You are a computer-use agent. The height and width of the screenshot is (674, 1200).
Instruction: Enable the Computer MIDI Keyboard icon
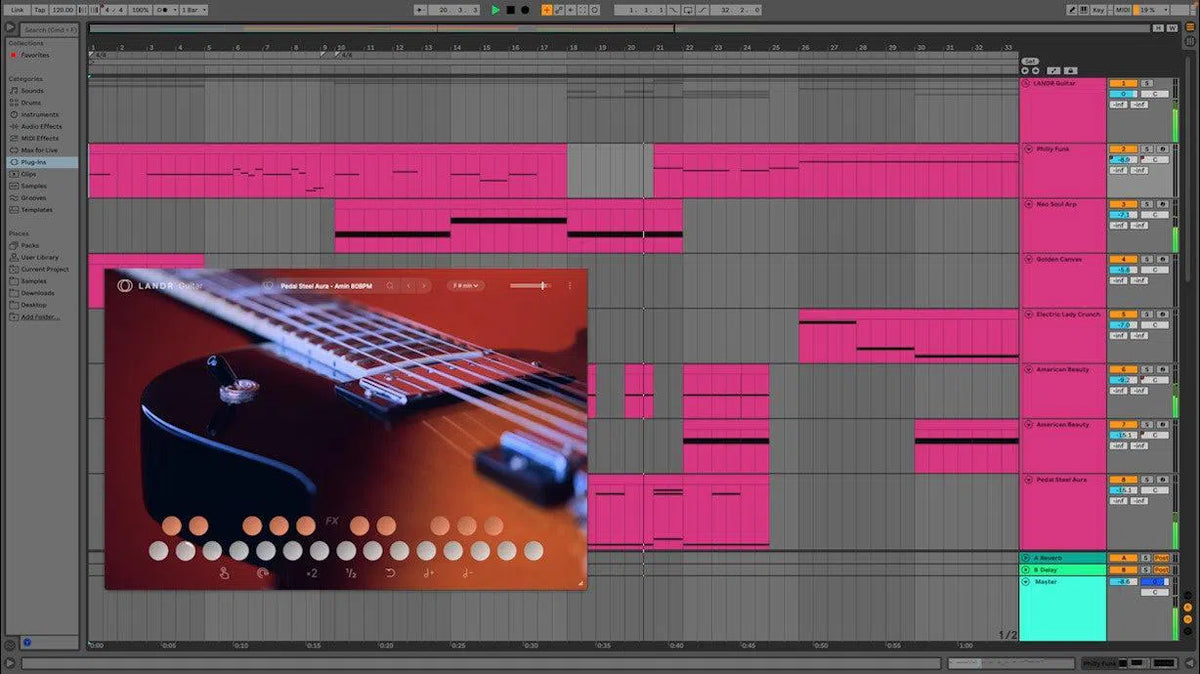(1083, 9)
